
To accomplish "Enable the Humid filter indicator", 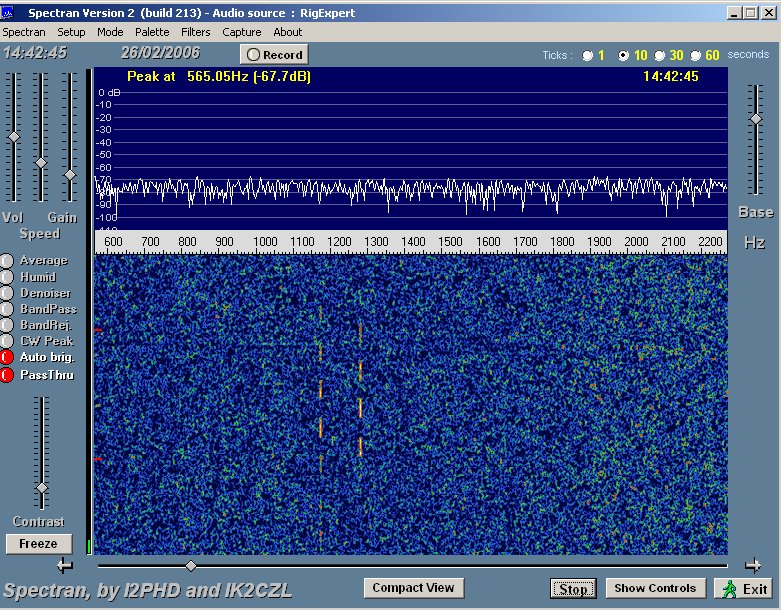I will pyautogui.click(x=7, y=277).
